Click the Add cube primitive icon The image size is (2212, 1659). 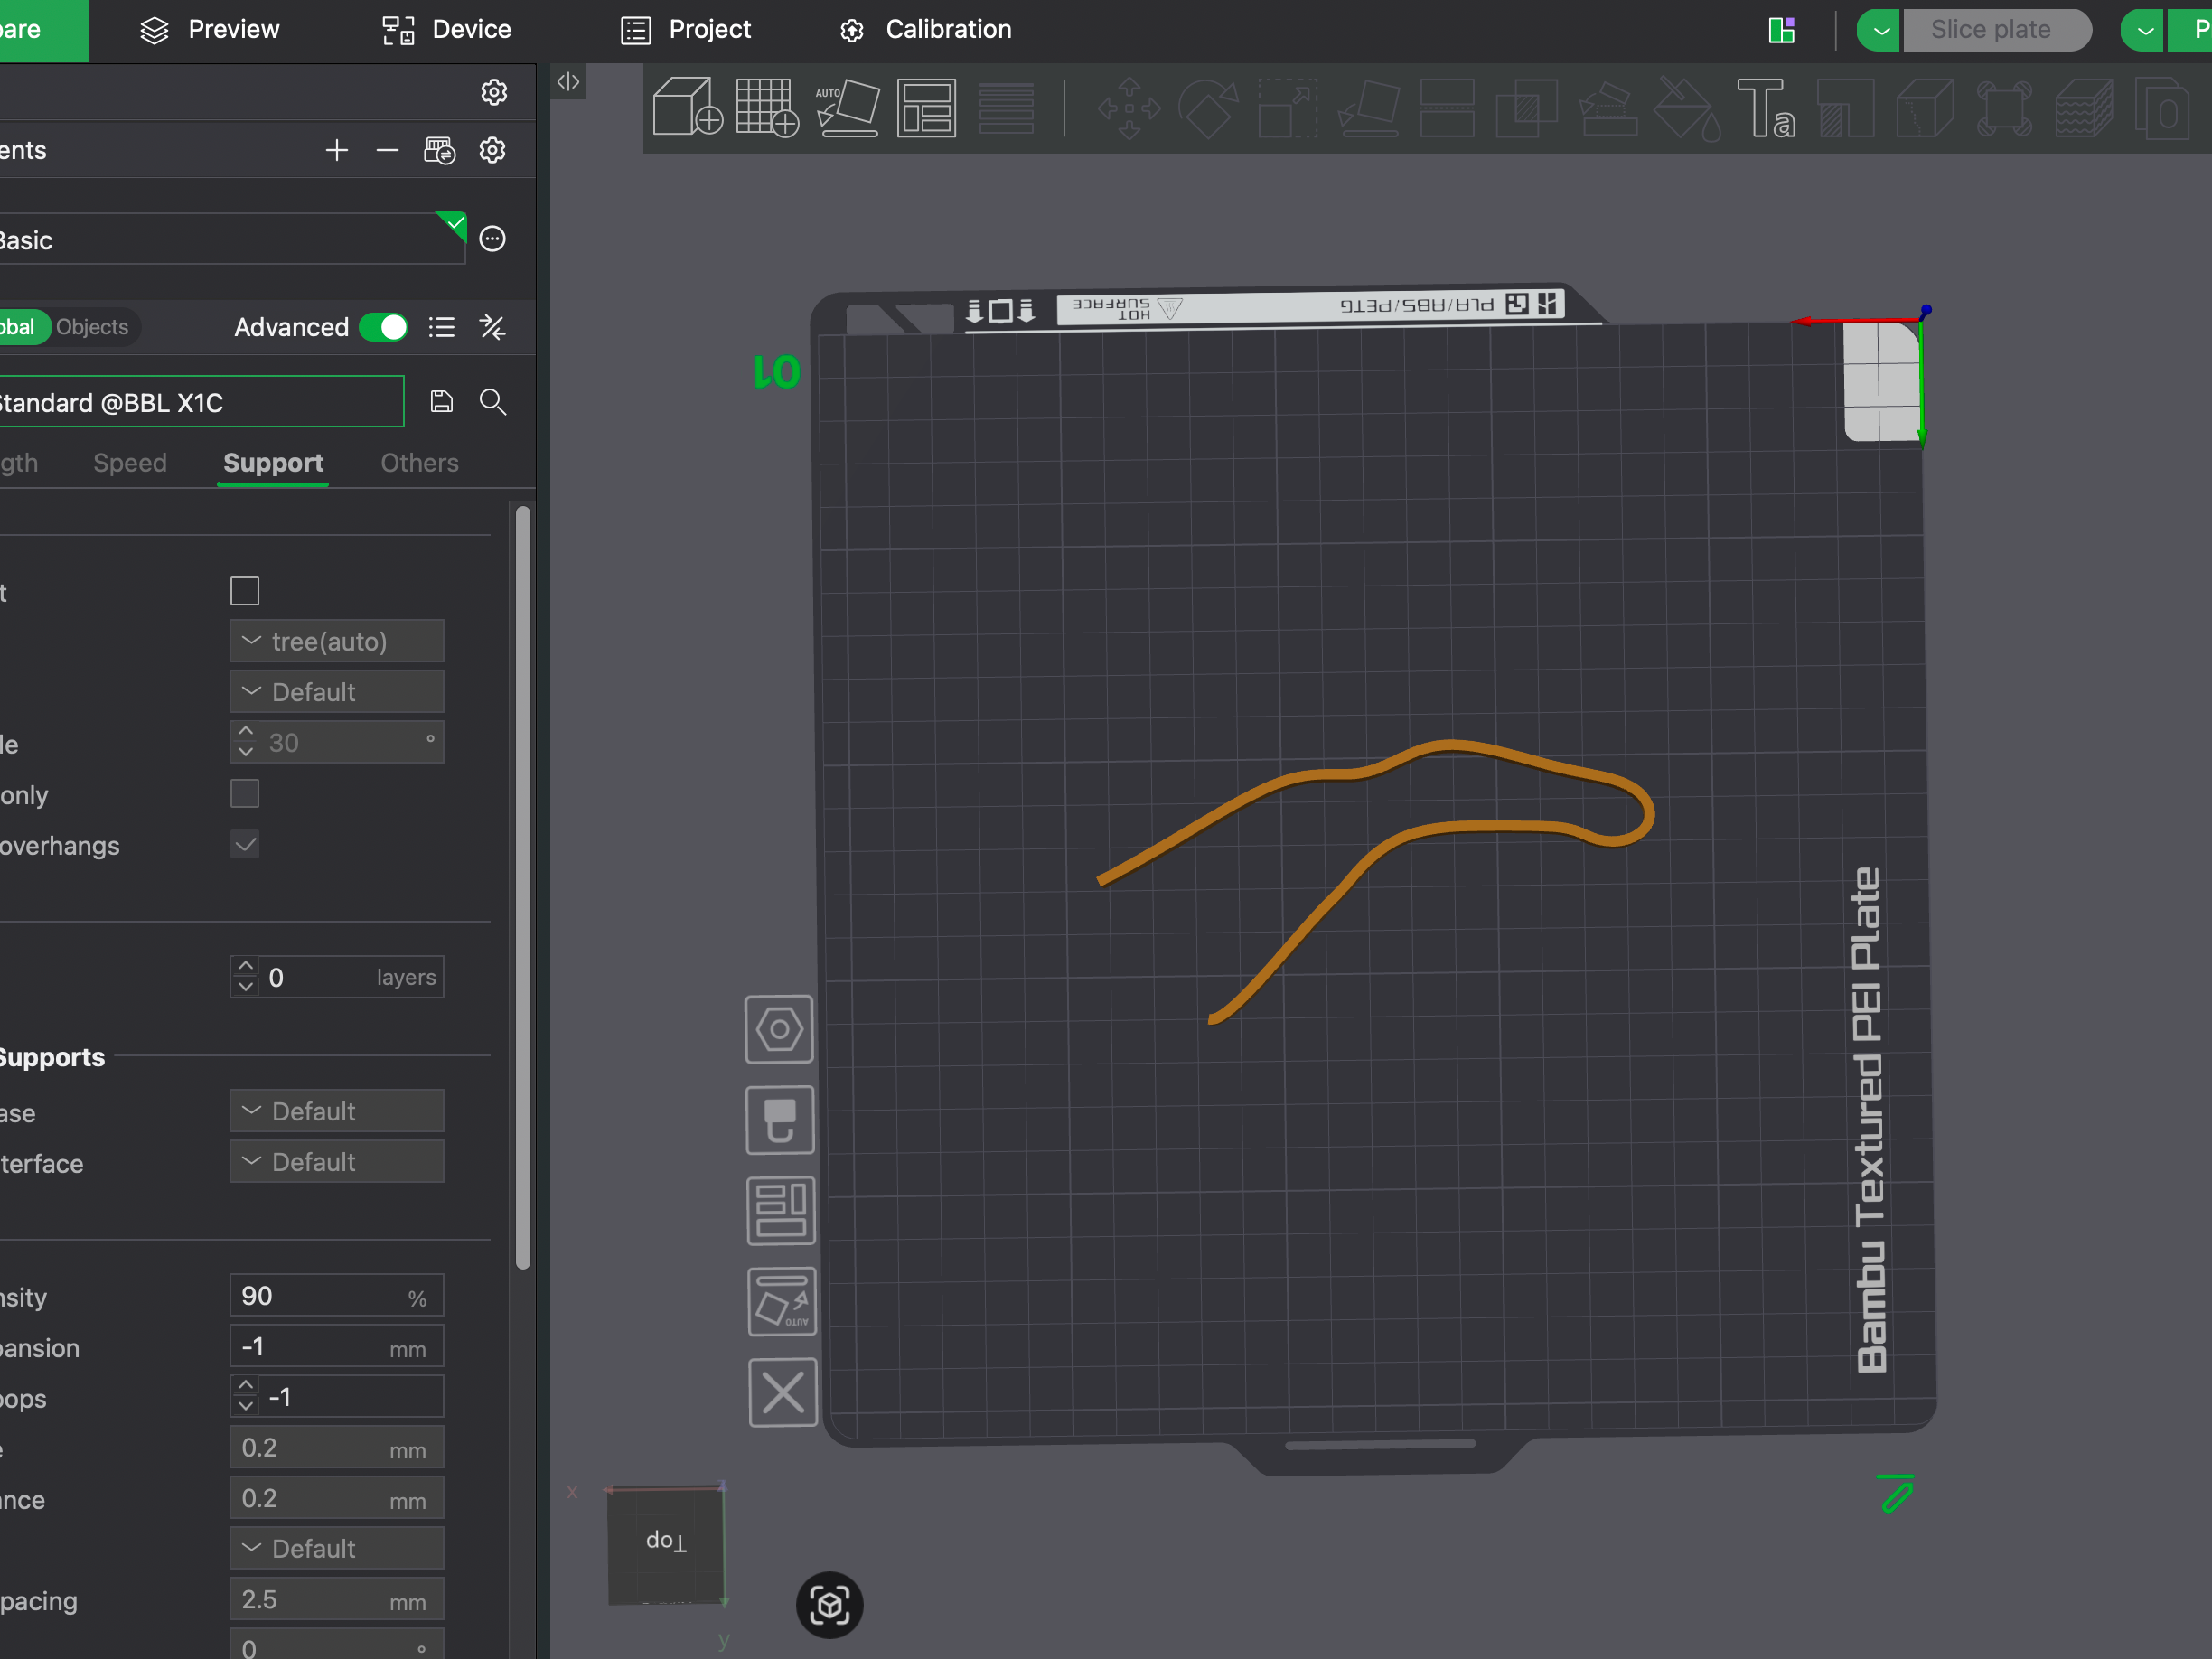pyautogui.click(x=686, y=107)
